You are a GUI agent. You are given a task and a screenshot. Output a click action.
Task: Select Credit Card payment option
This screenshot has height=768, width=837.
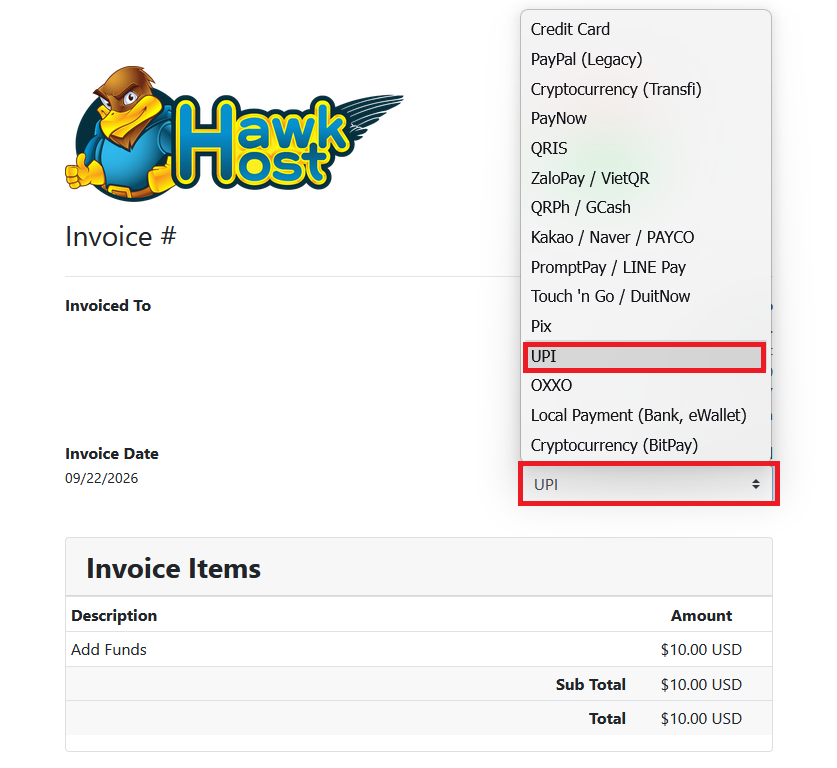pyautogui.click(x=645, y=29)
